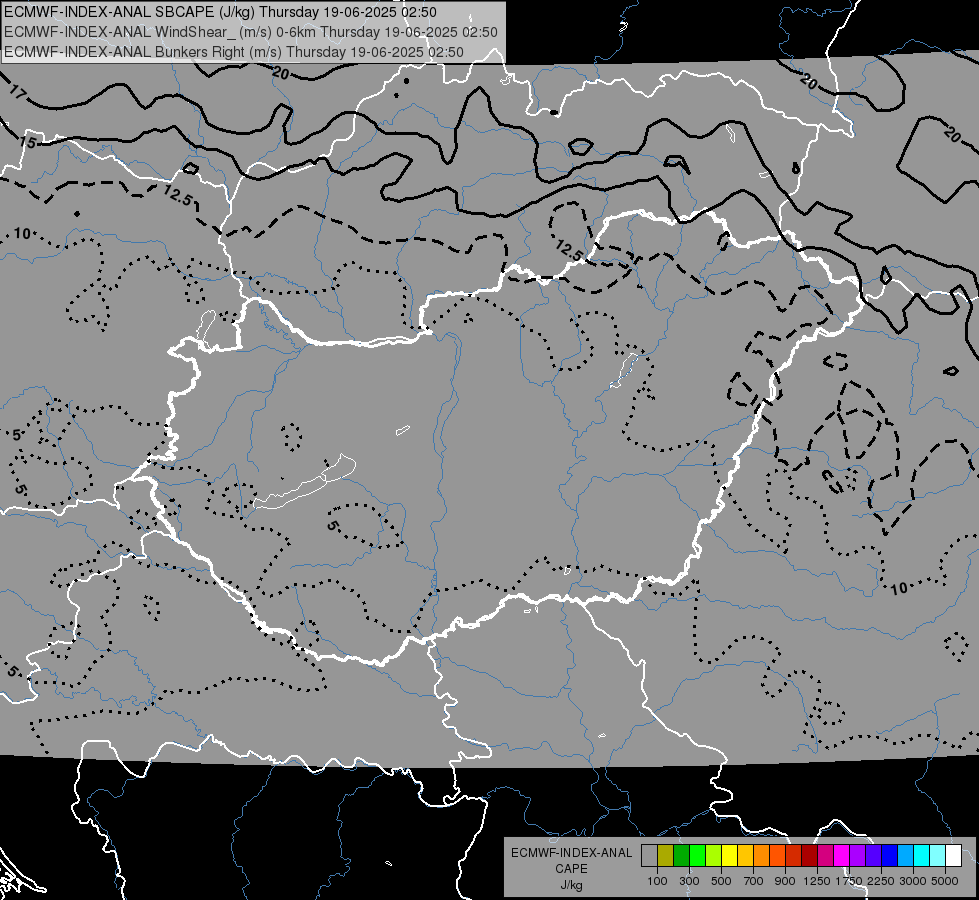Click the brick red swatch after 900

(794, 856)
